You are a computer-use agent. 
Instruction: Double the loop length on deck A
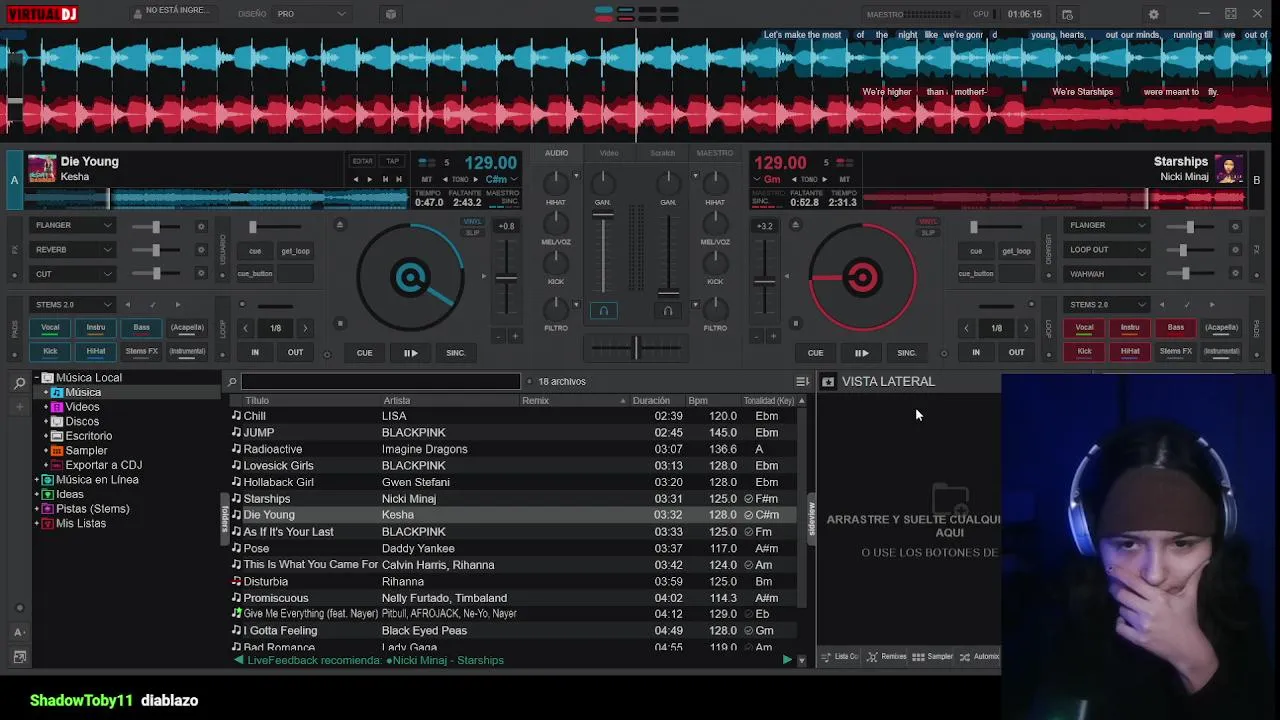(x=305, y=328)
